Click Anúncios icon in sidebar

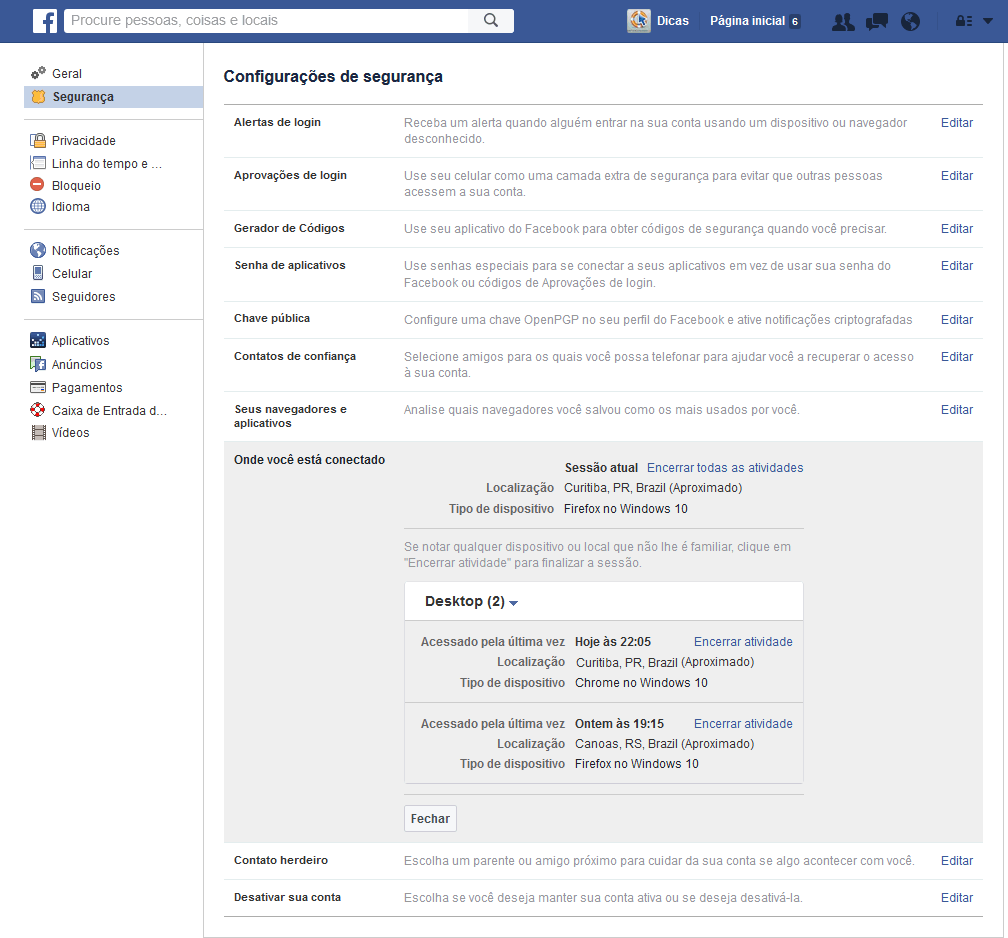click(38, 364)
